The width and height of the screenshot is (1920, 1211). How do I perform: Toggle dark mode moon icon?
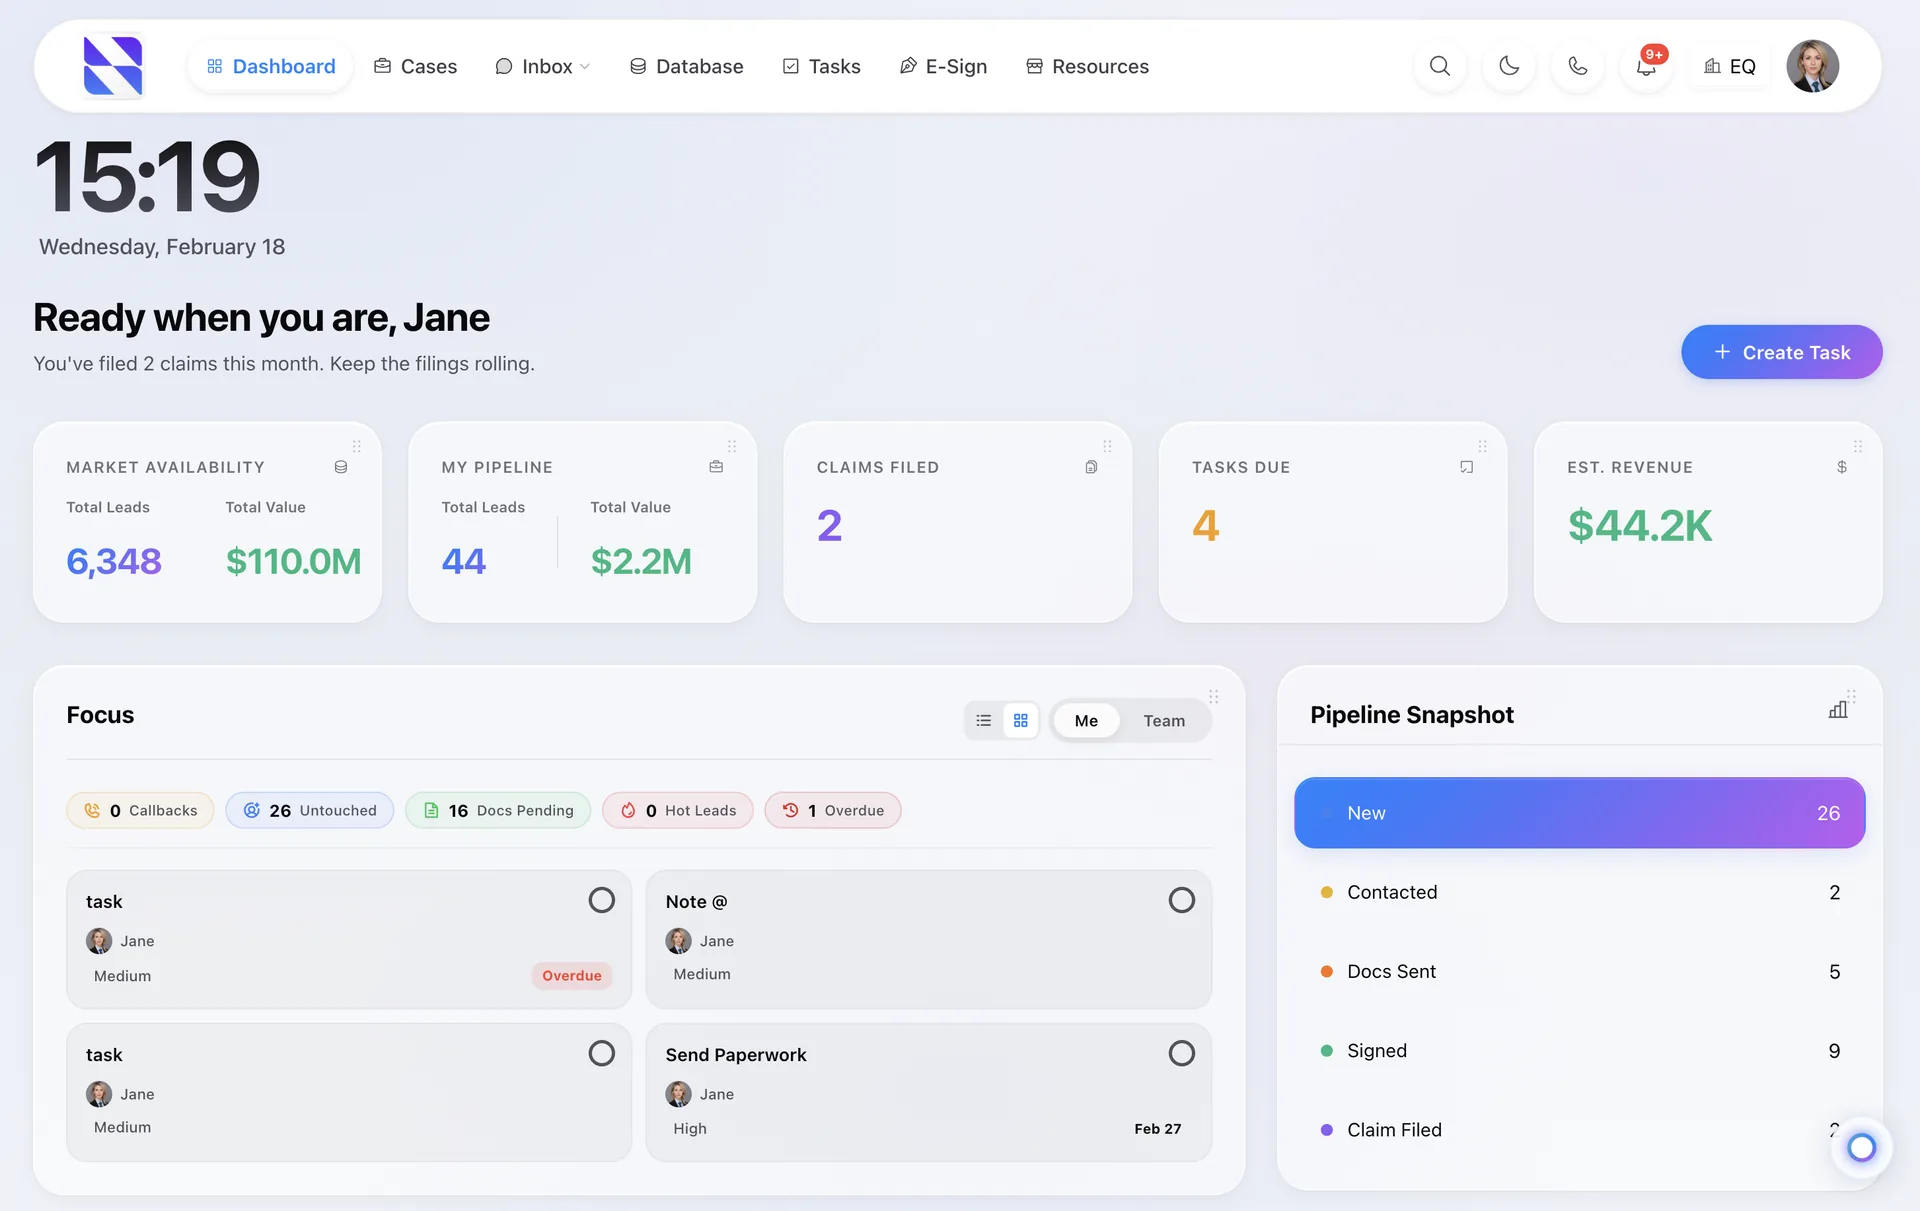[1508, 66]
